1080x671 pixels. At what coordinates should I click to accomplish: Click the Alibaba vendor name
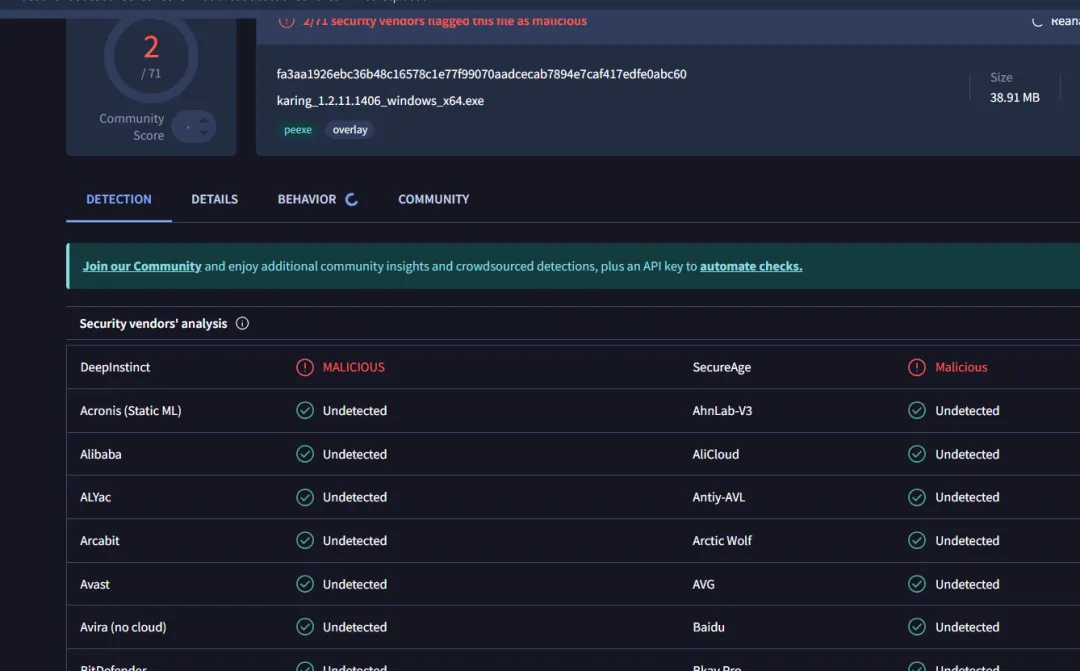pyautogui.click(x=101, y=454)
